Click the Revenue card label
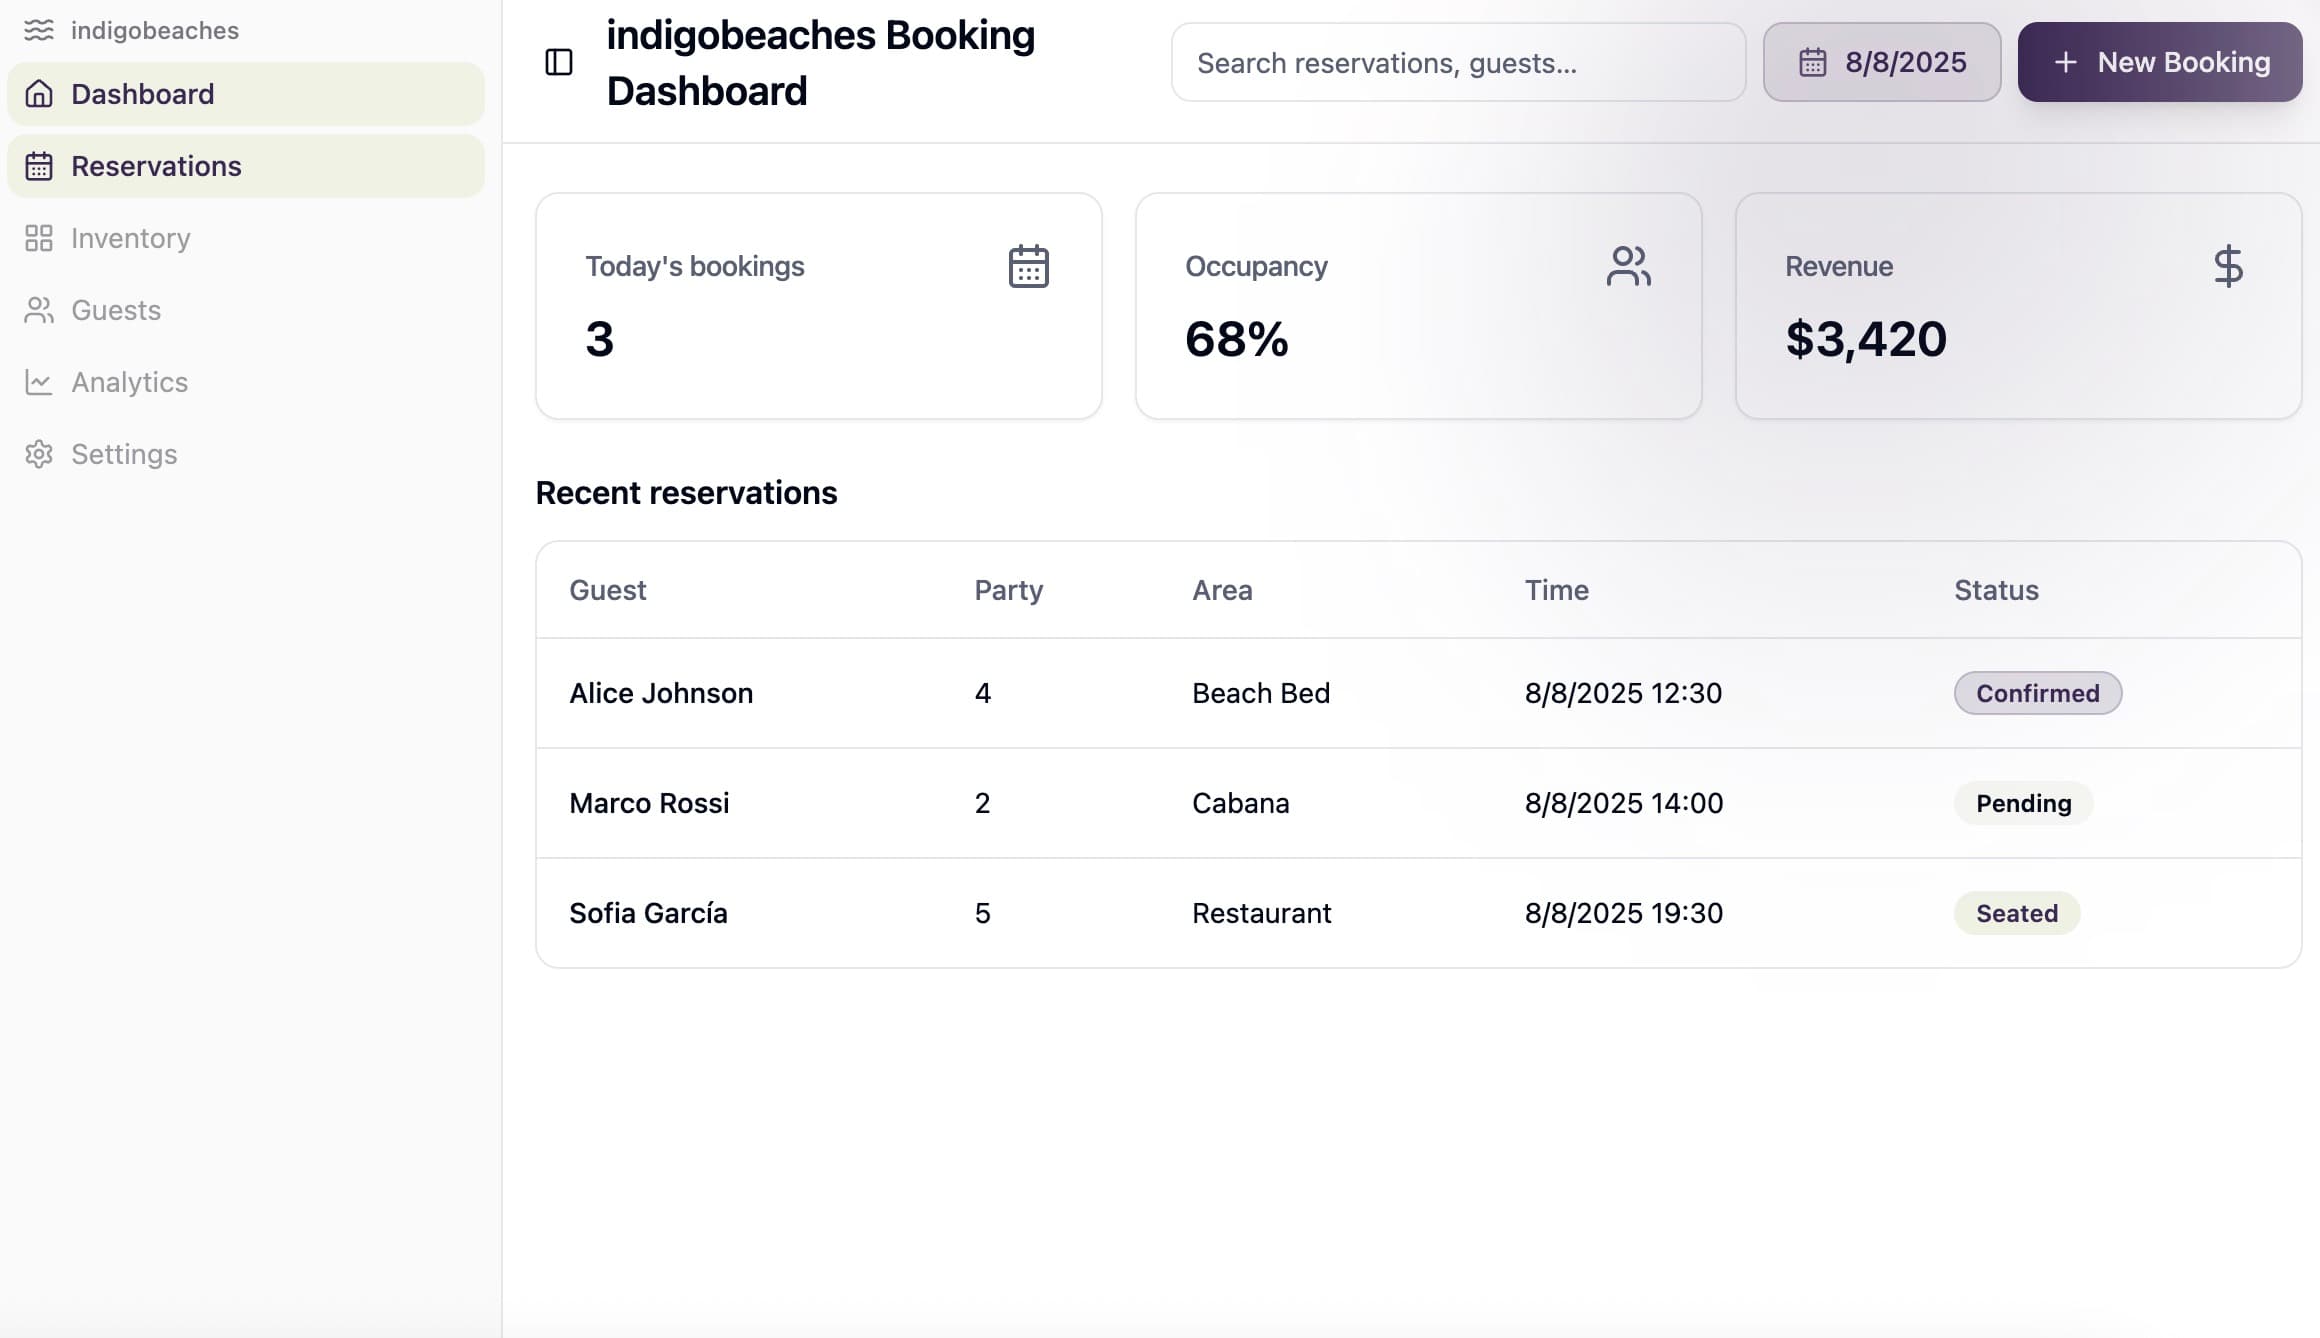 coord(1839,266)
